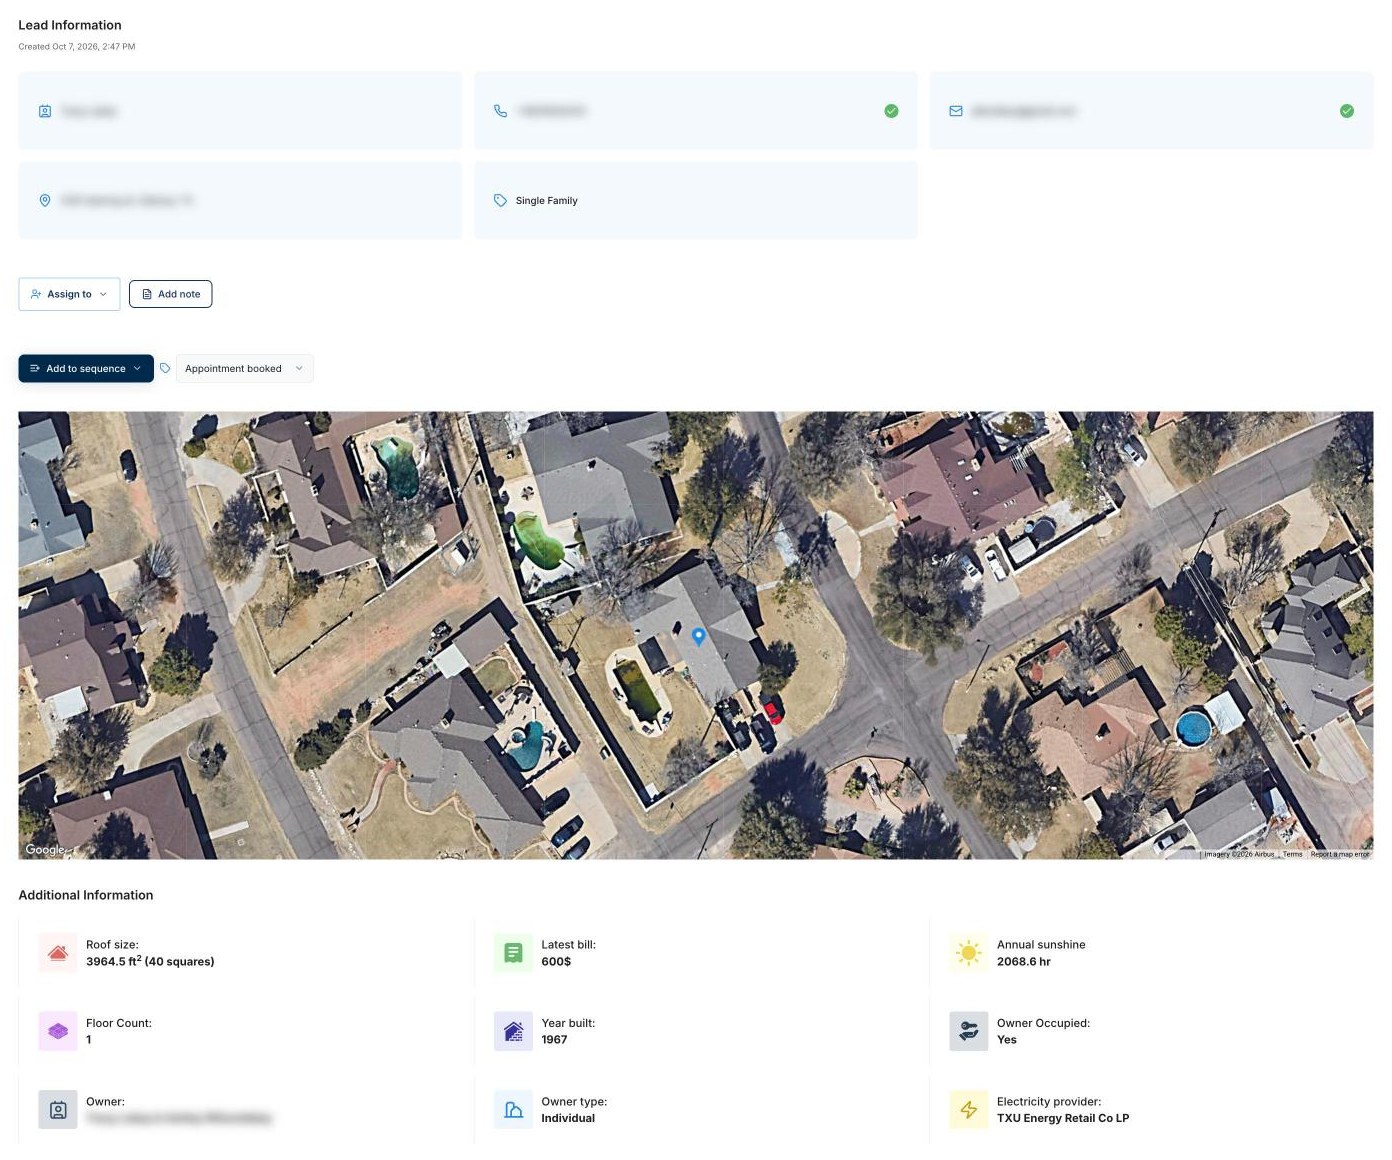The width and height of the screenshot is (1392, 1160).
Task: Click the green phone verified checkmark
Action: (891, 111)
